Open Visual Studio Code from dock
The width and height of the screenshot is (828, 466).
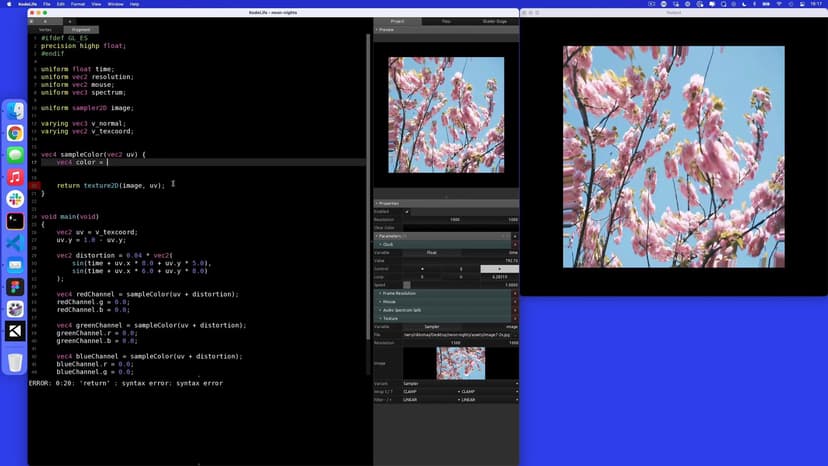tap(15, 243)
